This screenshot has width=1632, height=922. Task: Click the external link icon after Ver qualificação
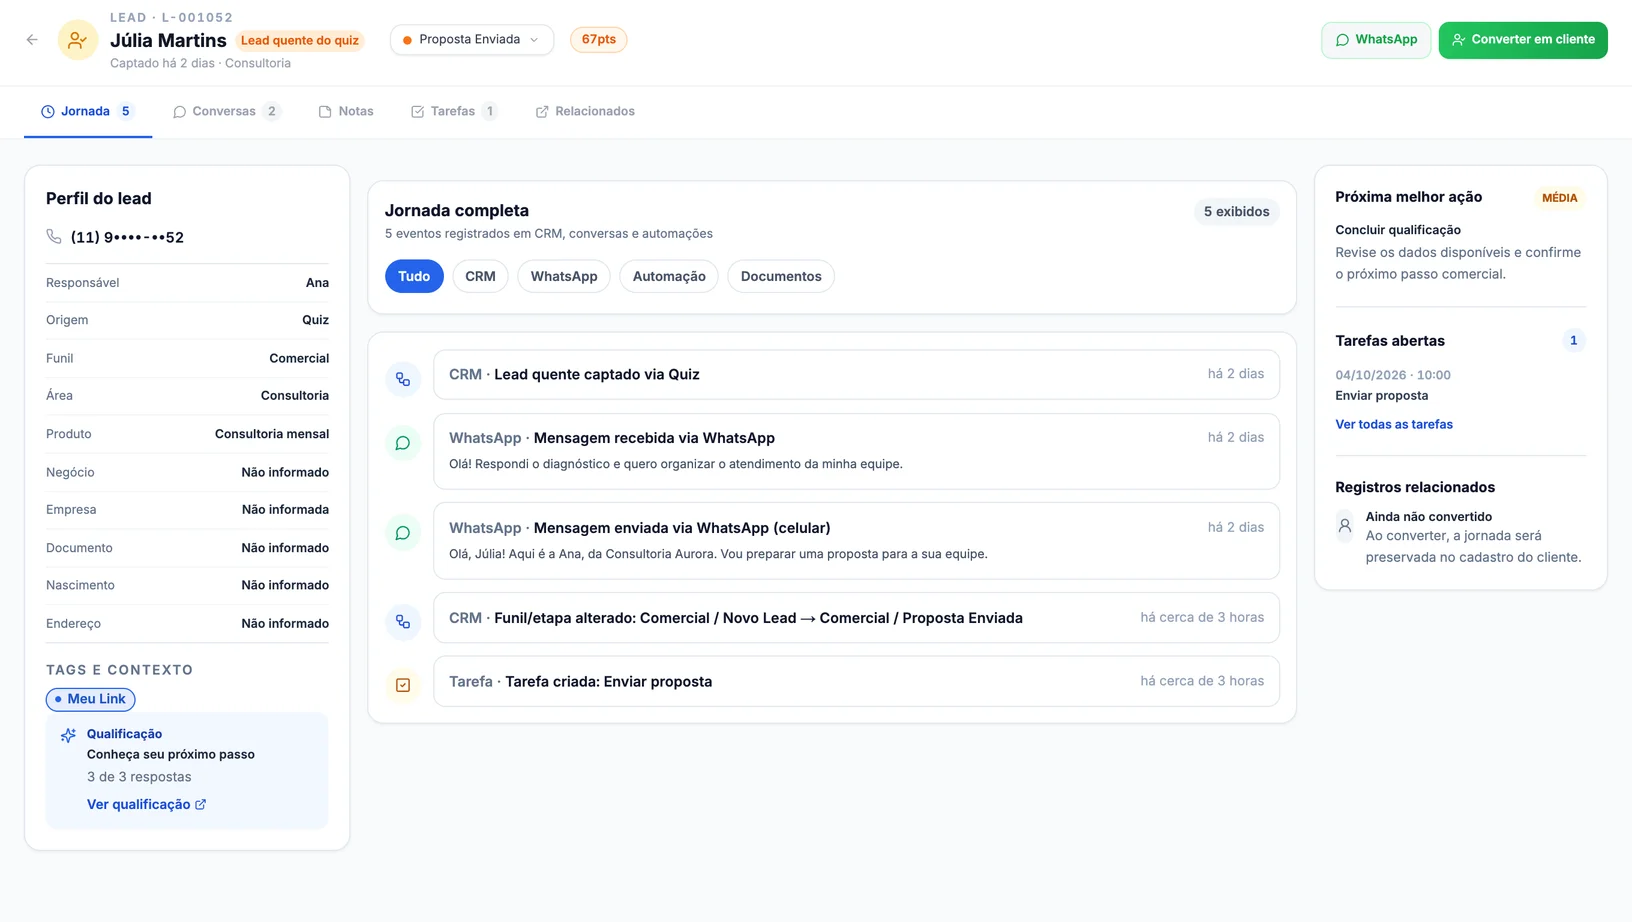(201, 804)
